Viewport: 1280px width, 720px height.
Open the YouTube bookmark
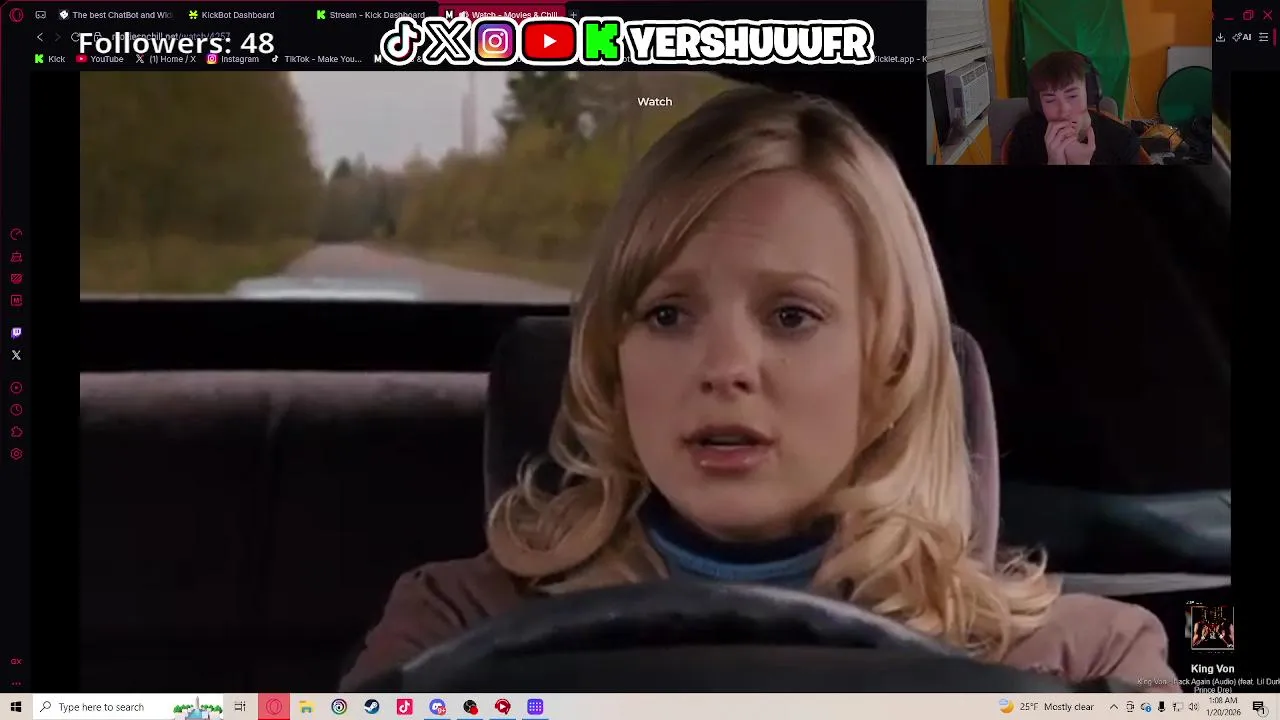point(100,59)
